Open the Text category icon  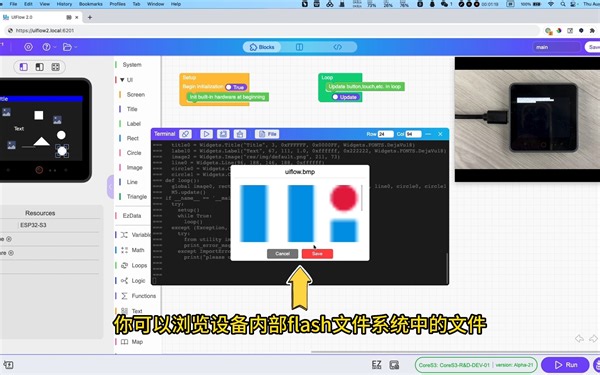point(124,311)
